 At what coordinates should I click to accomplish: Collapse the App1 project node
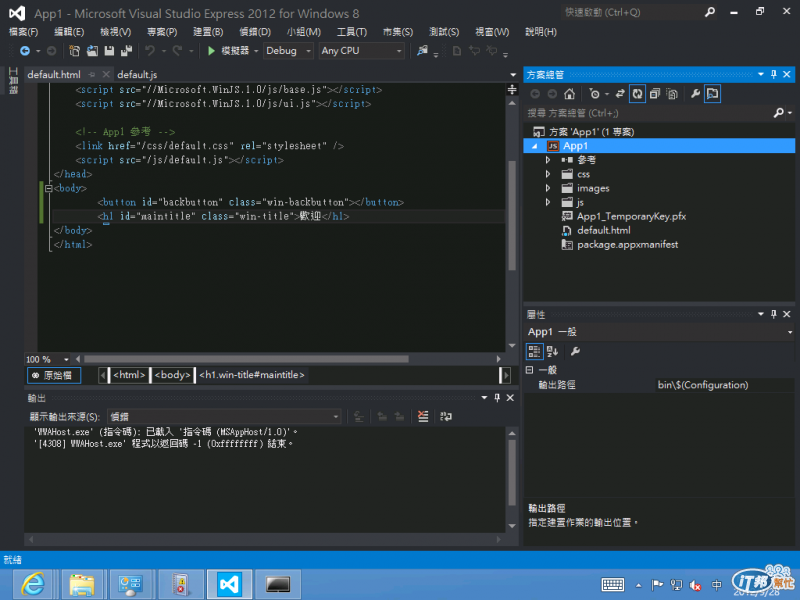[x=535, y=146]
